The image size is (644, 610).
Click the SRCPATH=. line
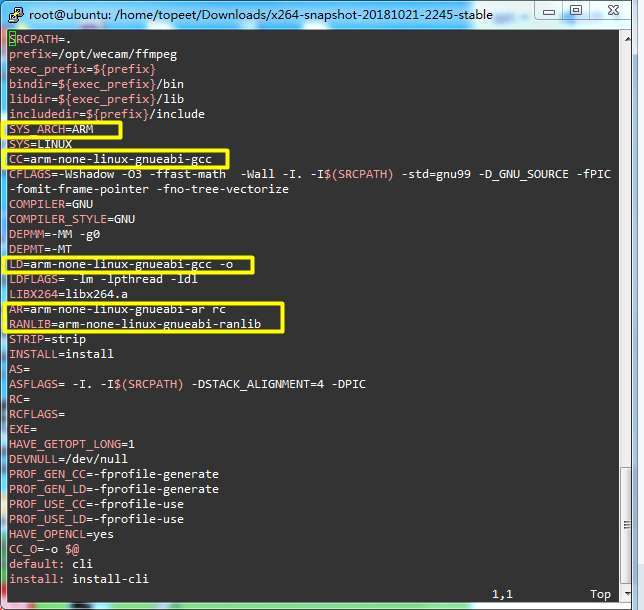[x=40, y=39]
